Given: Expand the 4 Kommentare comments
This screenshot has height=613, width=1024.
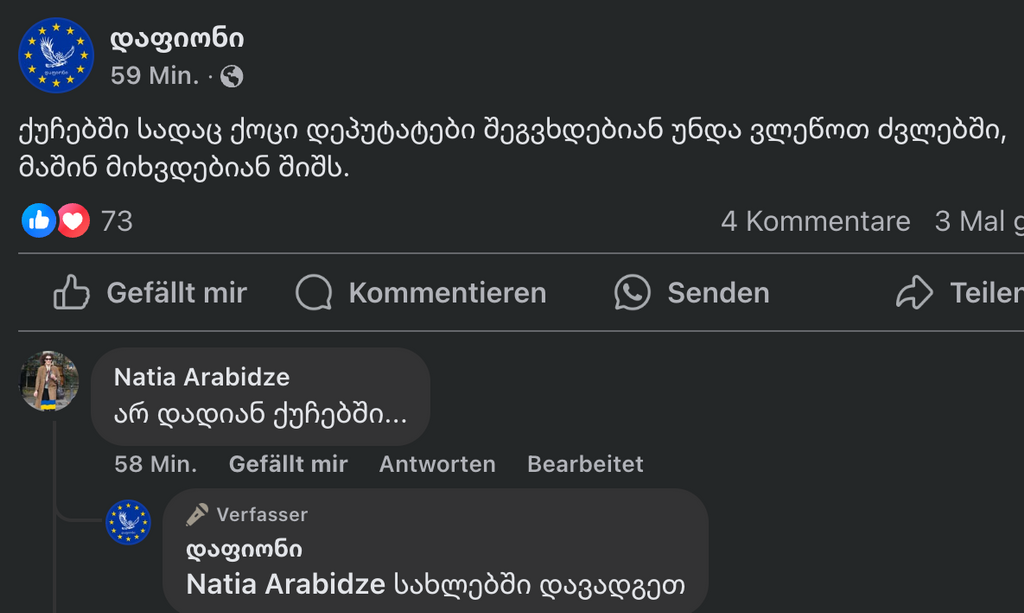Looking at the screenshot, I should coord(815,221).
